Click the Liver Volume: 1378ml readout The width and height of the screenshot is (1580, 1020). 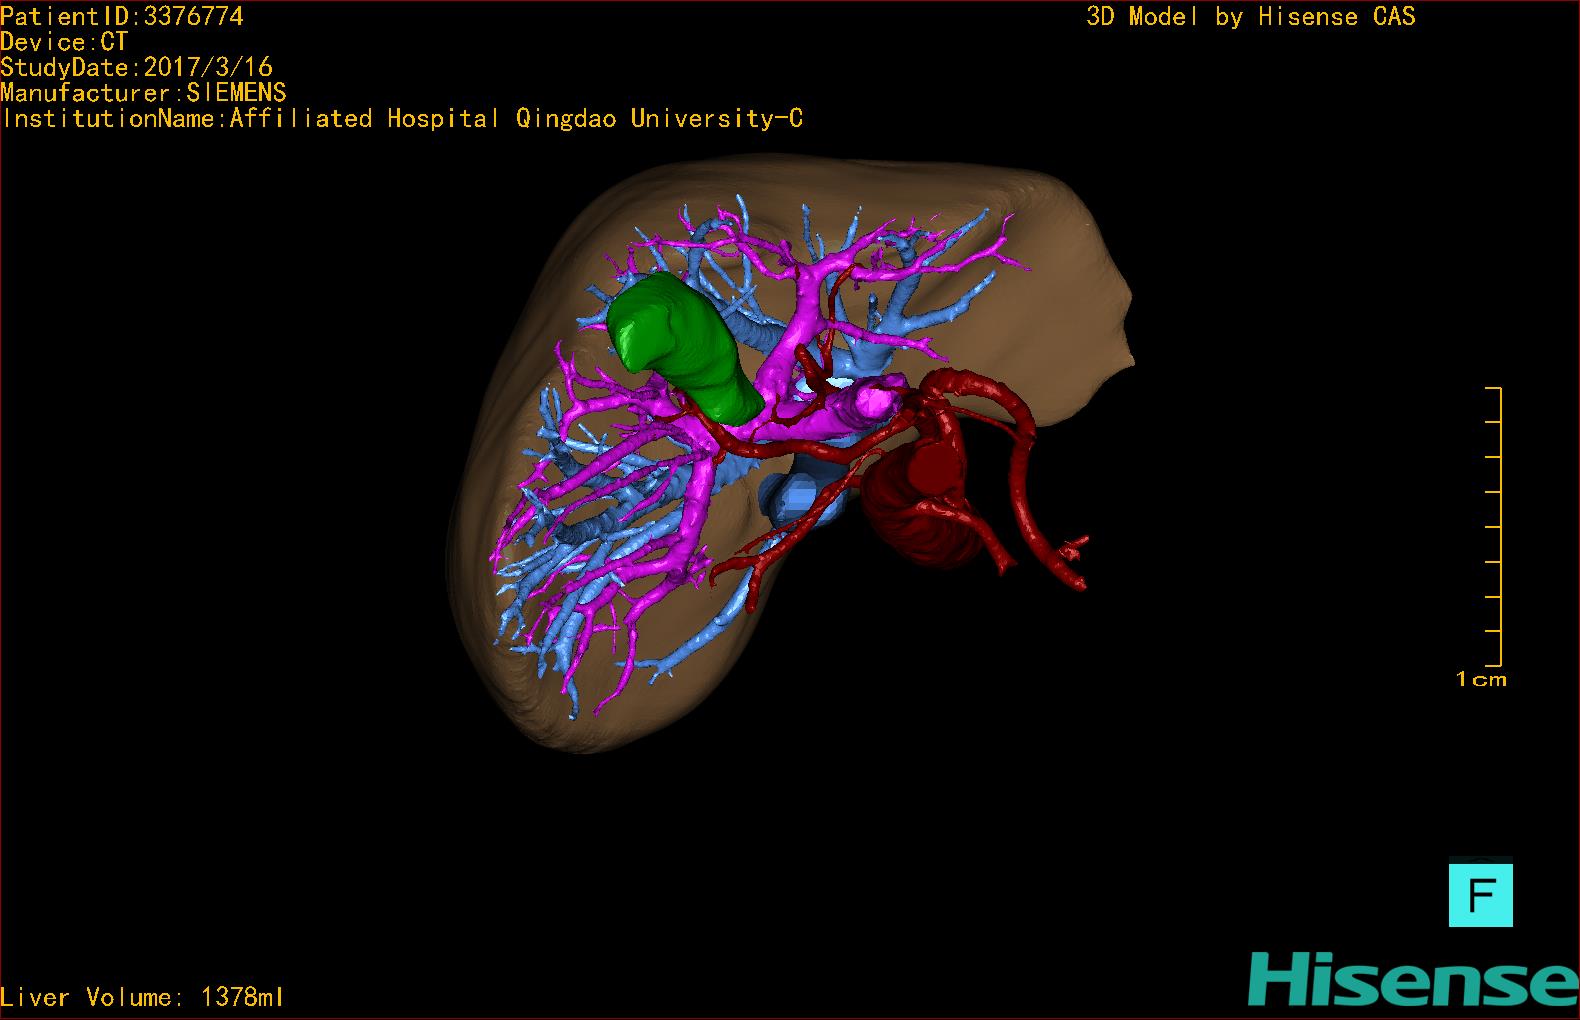point(142,997)
